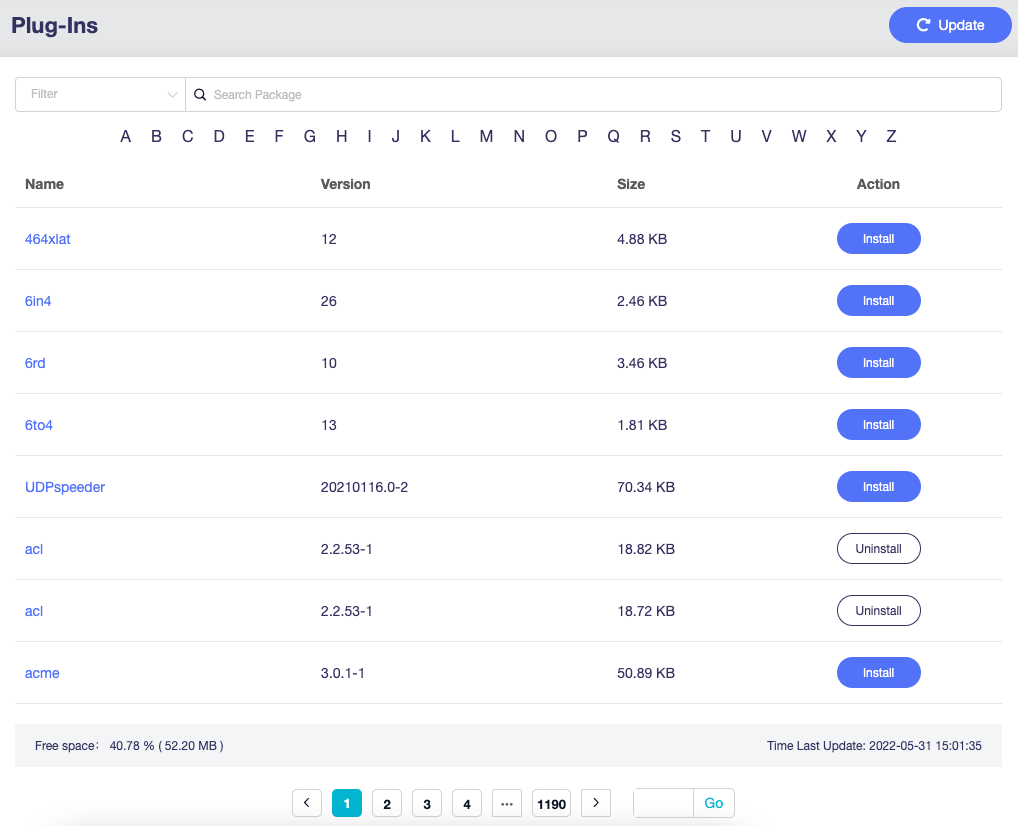Filter packages by letter L
Screen dimensions: 1018x826
pyautogui.click(x=455, y=136)
